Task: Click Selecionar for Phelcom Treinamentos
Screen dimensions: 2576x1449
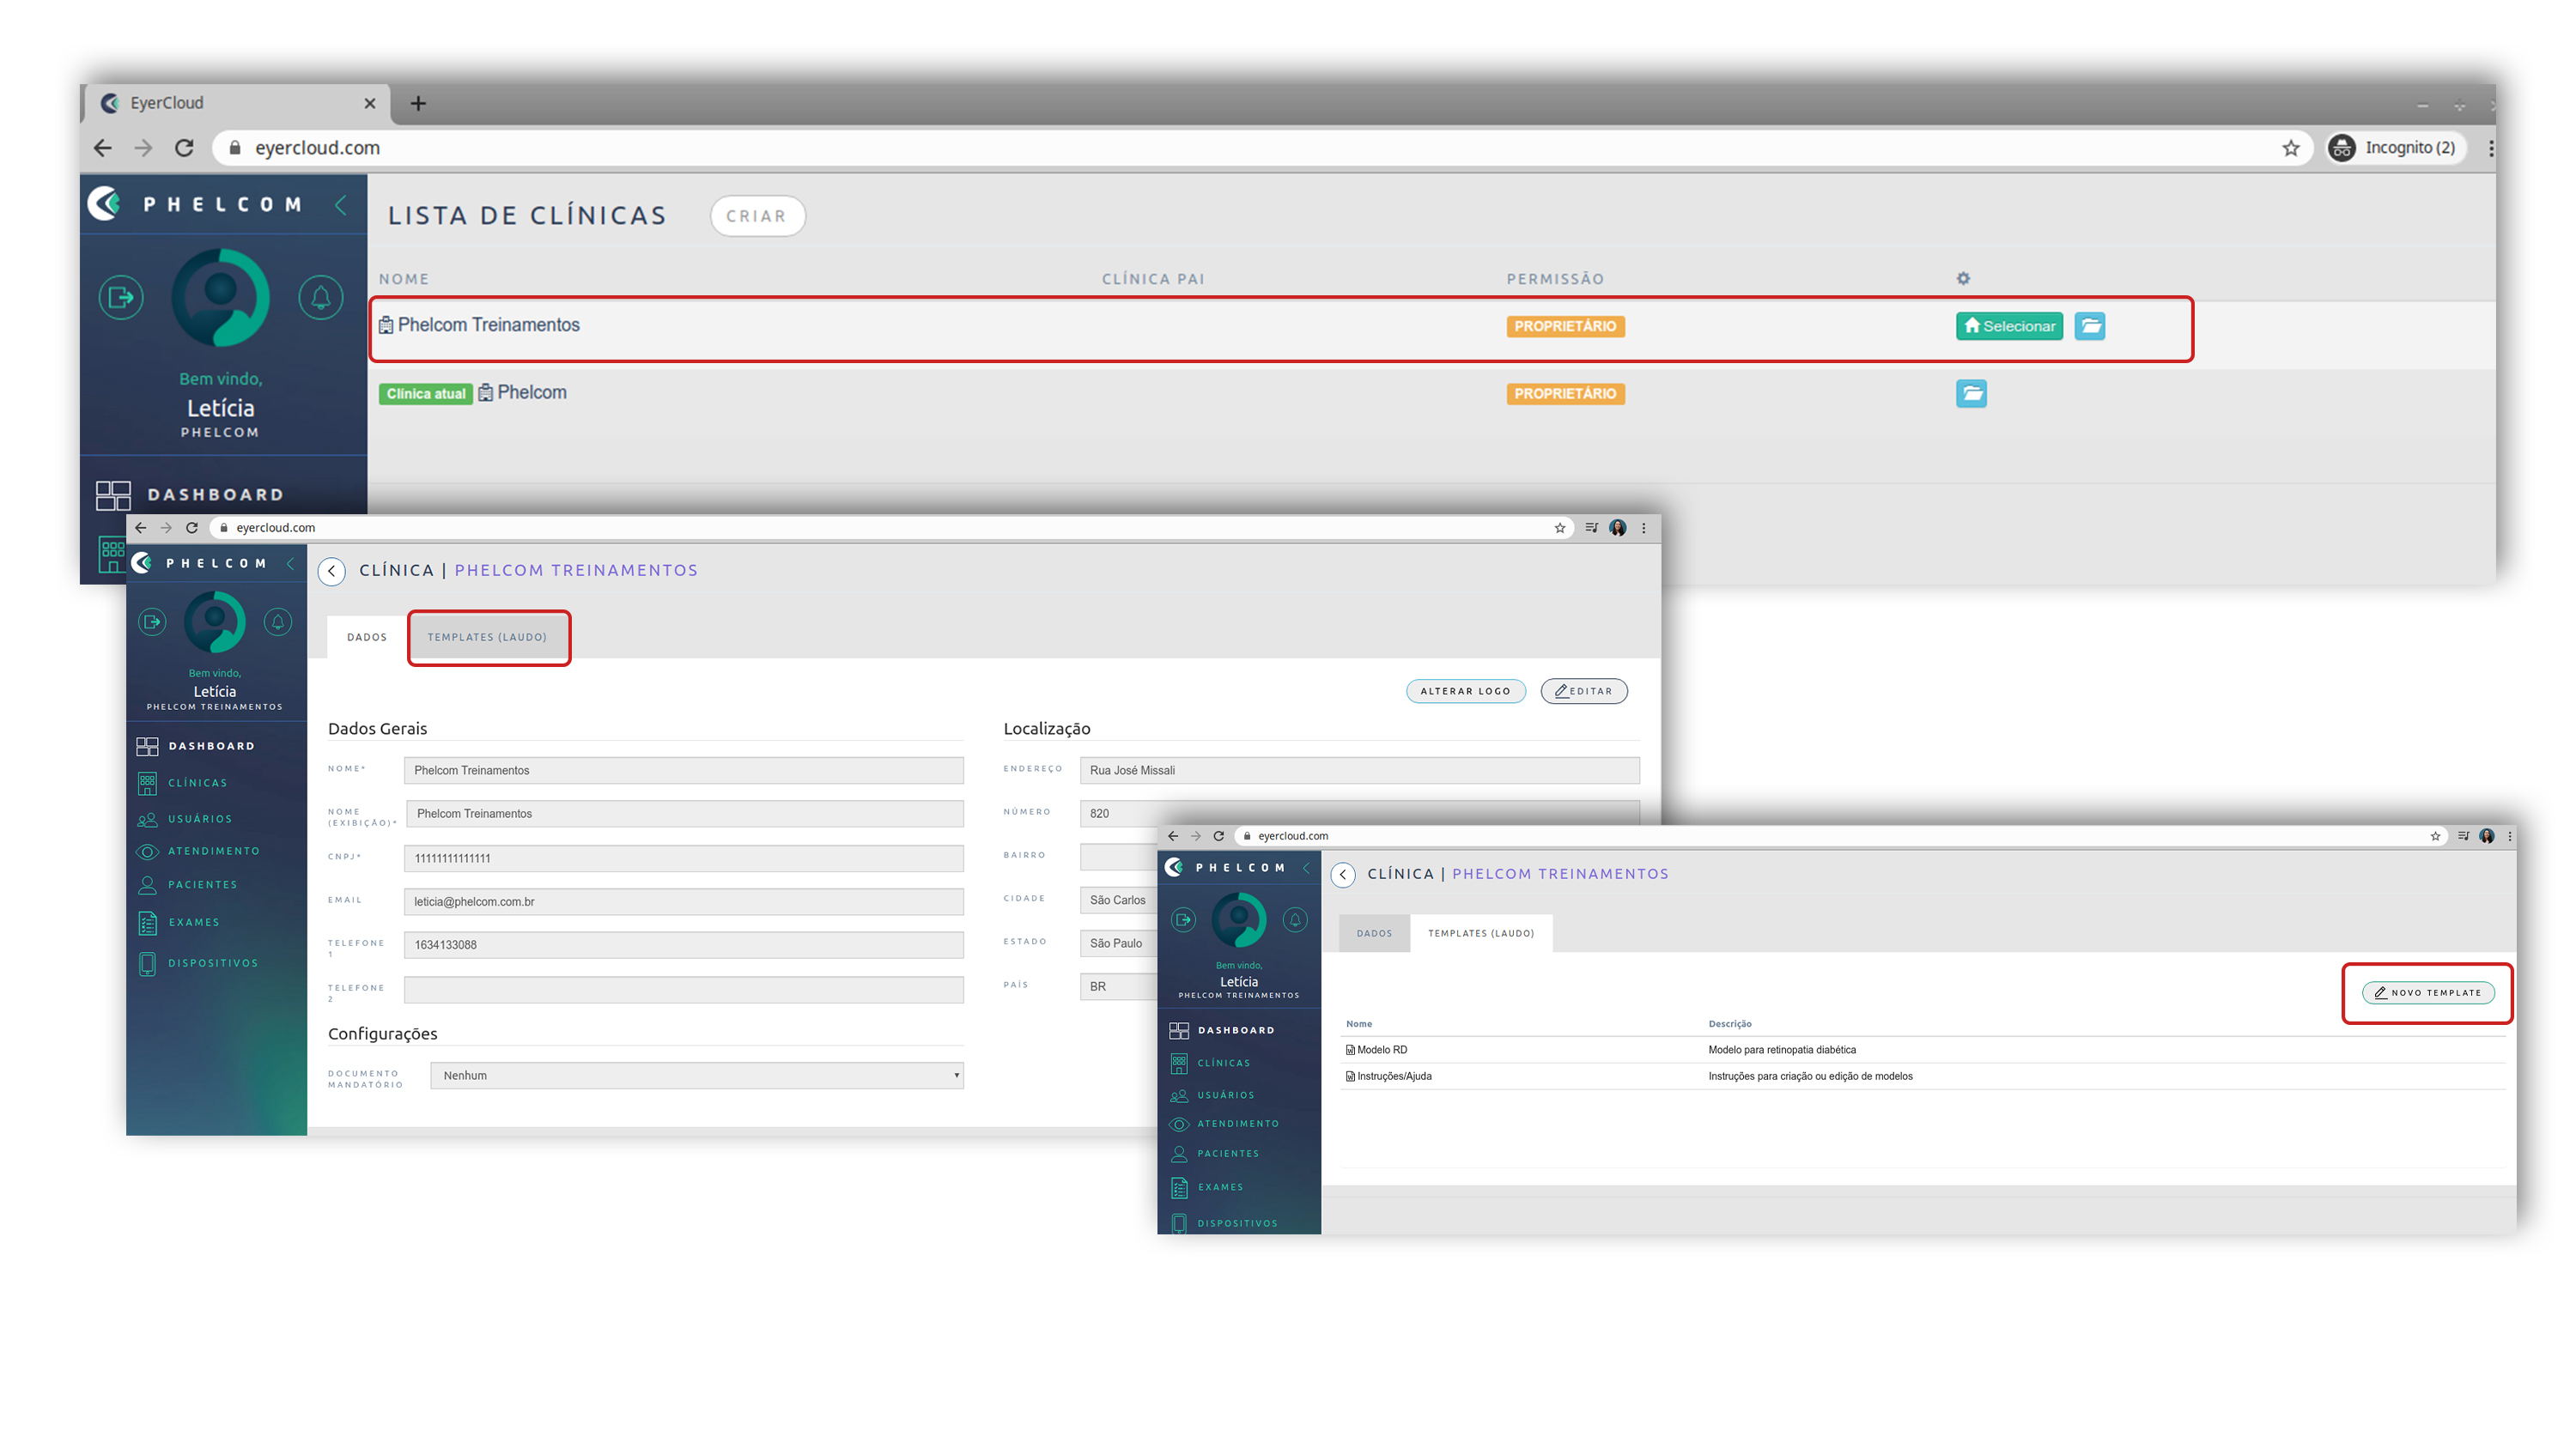Action: tap(2009, 326)
